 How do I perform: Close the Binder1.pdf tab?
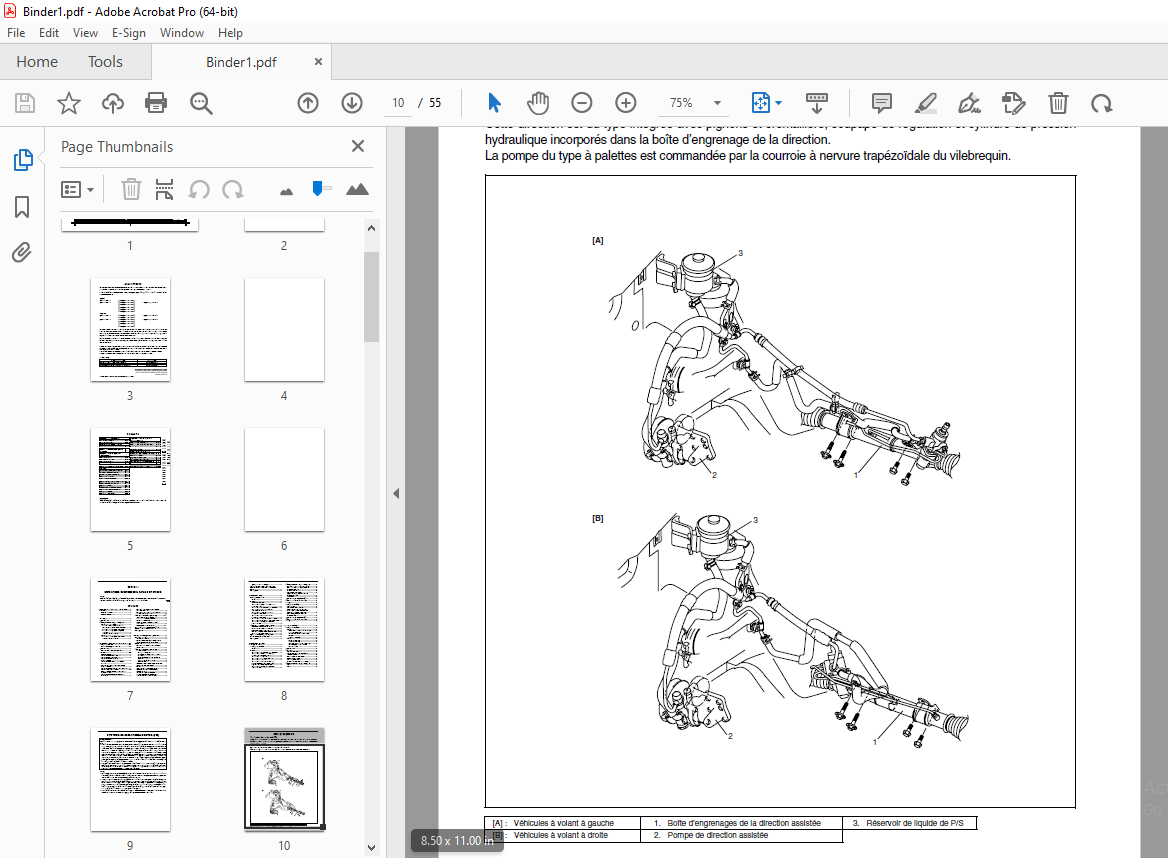tap(318, 62)
